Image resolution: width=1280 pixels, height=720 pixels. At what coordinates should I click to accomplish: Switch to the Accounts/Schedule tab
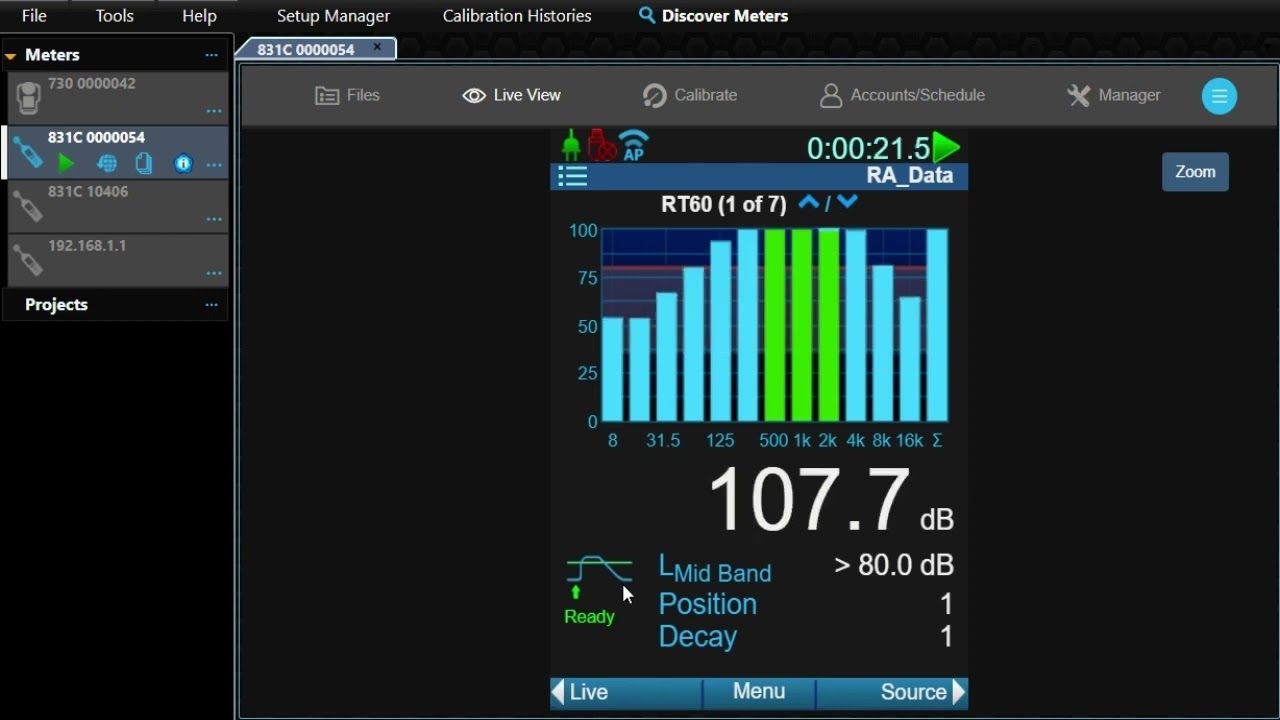click(x=902, y=95)
